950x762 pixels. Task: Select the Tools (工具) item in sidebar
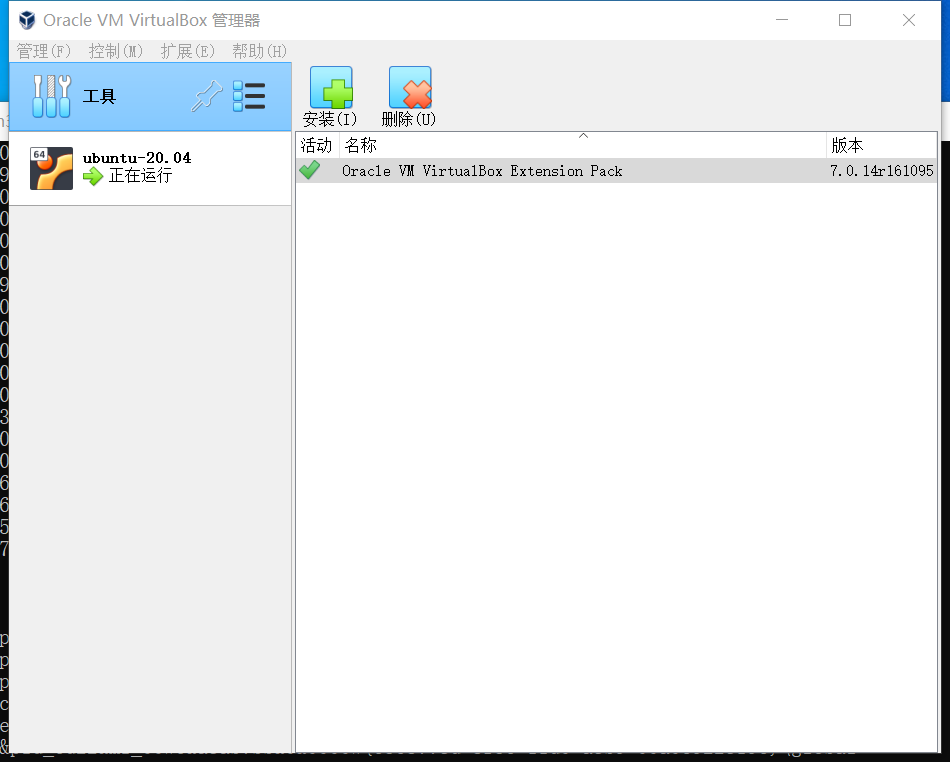pos(150,97)
